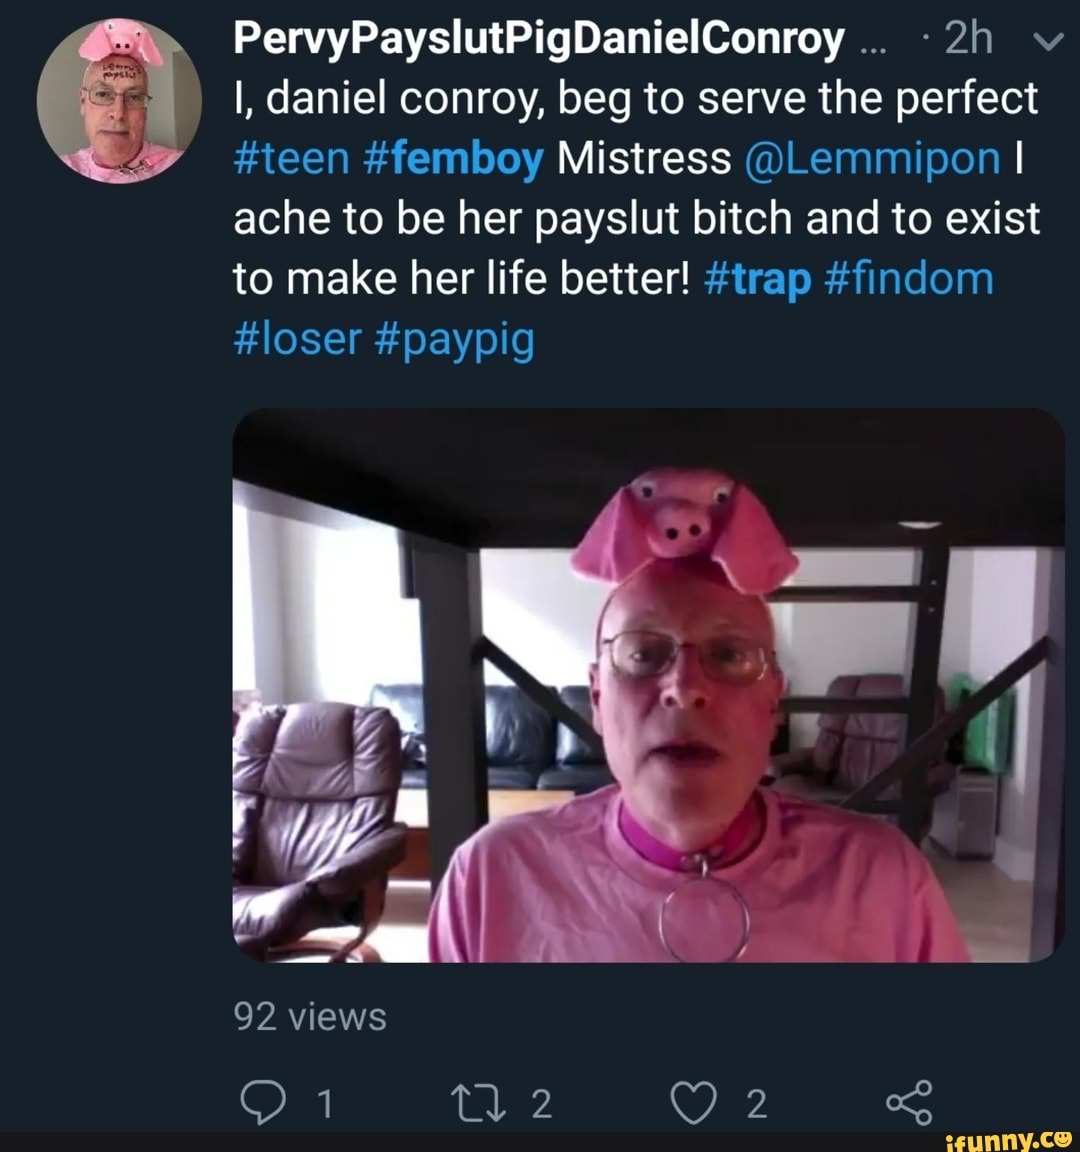Screen dimensions: 1080x1152
Task: Play the embedded video in the tweet
Action: point(648,686)
